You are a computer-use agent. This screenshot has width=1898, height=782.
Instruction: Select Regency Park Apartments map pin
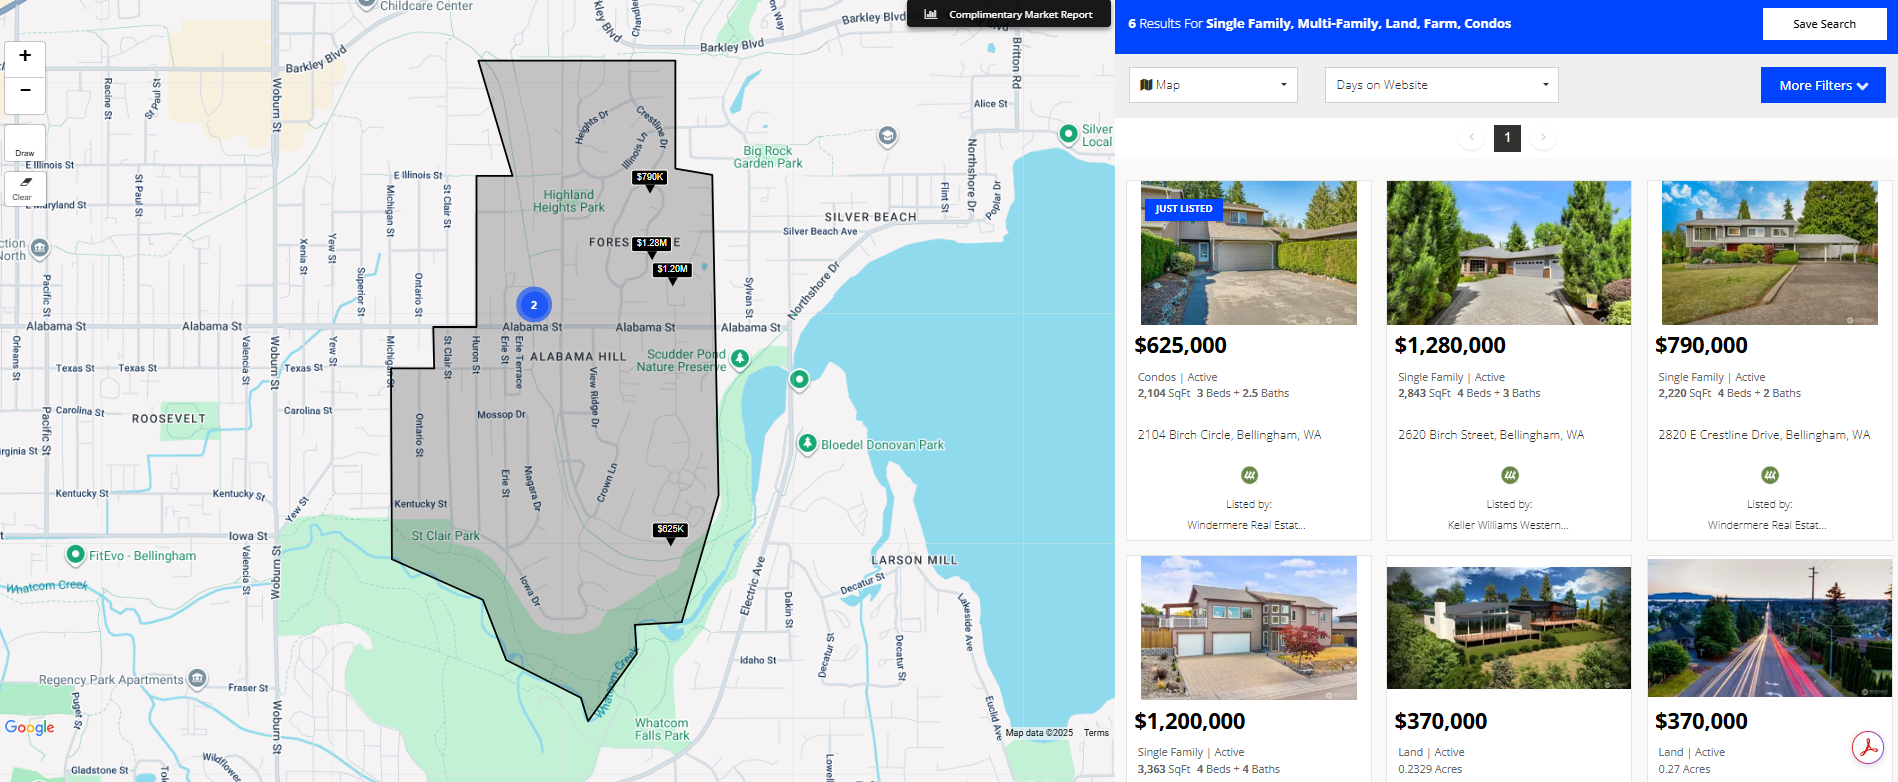tap(197, 678)
